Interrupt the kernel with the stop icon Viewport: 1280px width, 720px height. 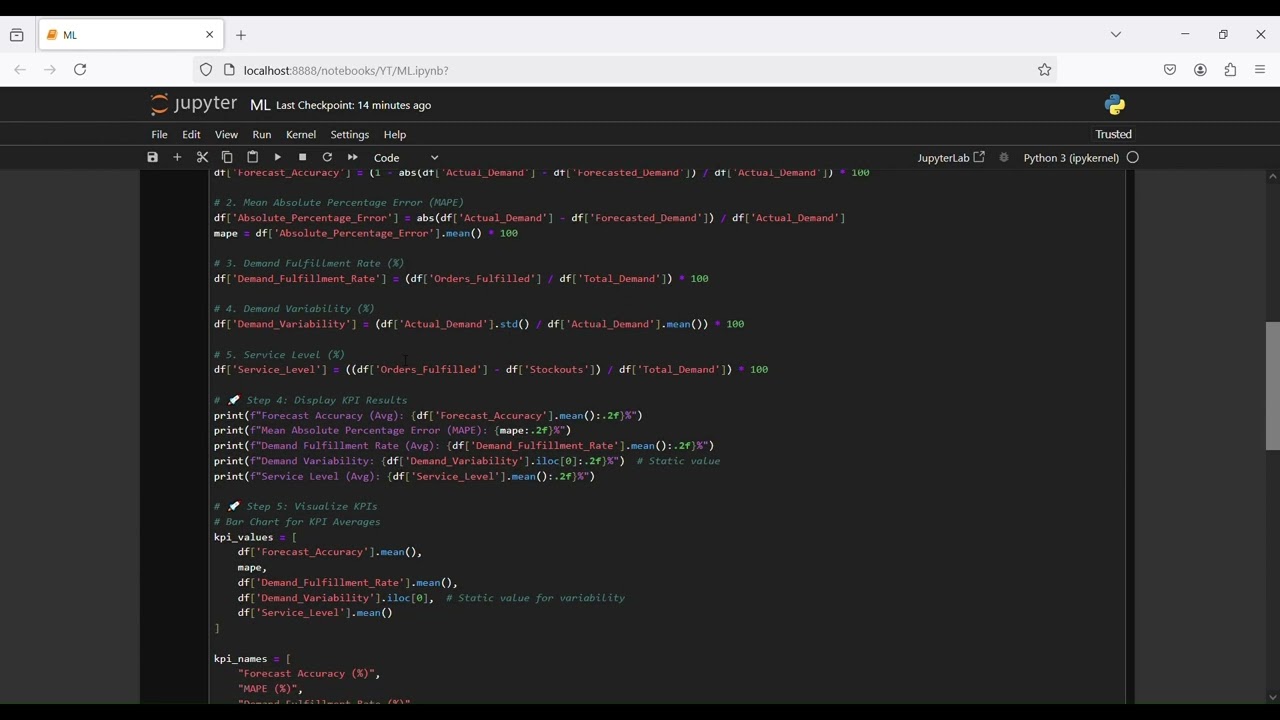tap(303, 158)
